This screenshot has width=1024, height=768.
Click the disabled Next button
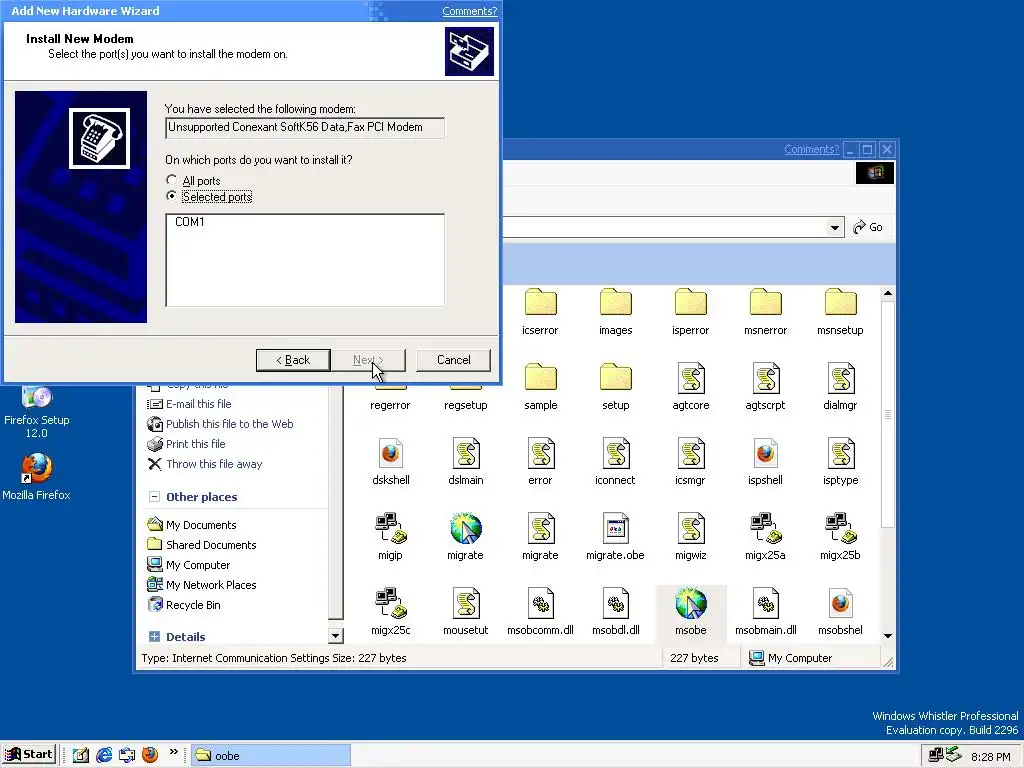(368, 360)
